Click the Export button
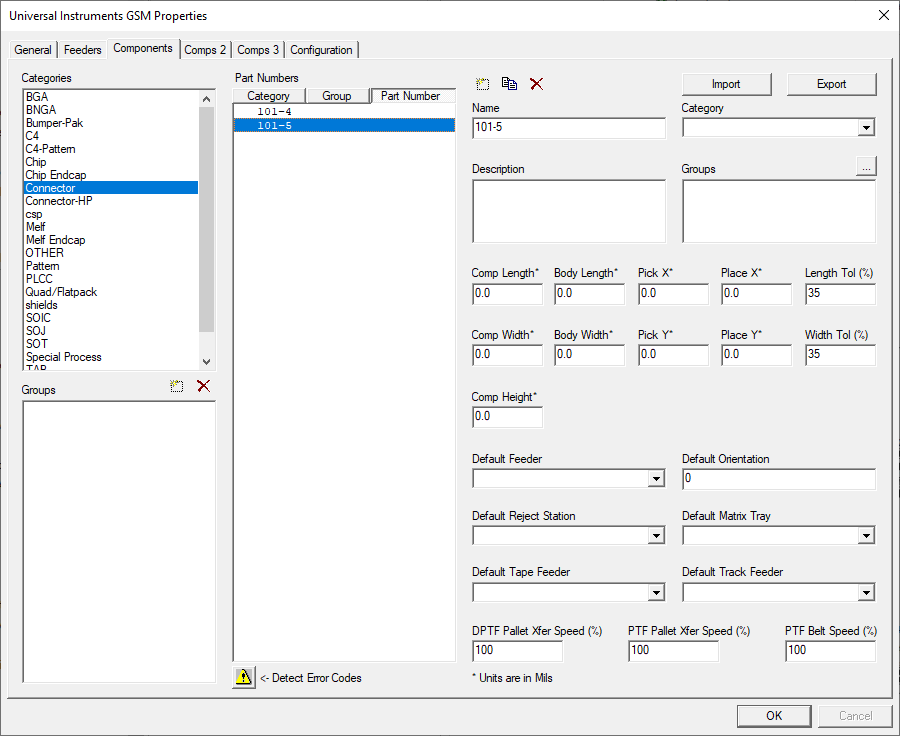Image resolution: width=900 pixels, height=736 pixels. (831, 84)
